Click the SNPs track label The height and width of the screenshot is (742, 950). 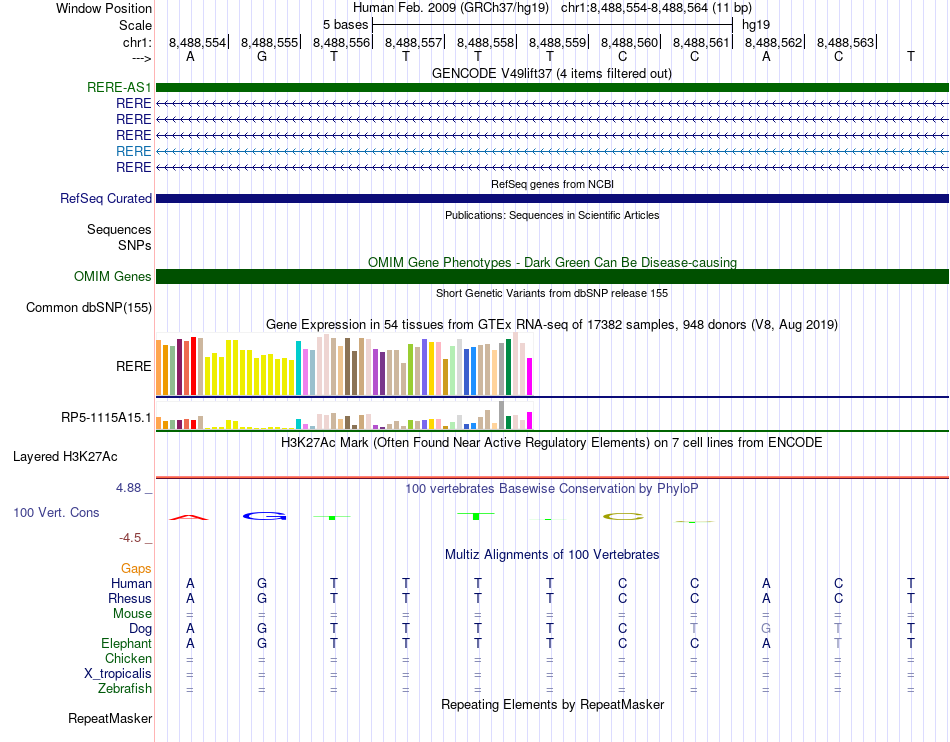[x=135, y=245]
